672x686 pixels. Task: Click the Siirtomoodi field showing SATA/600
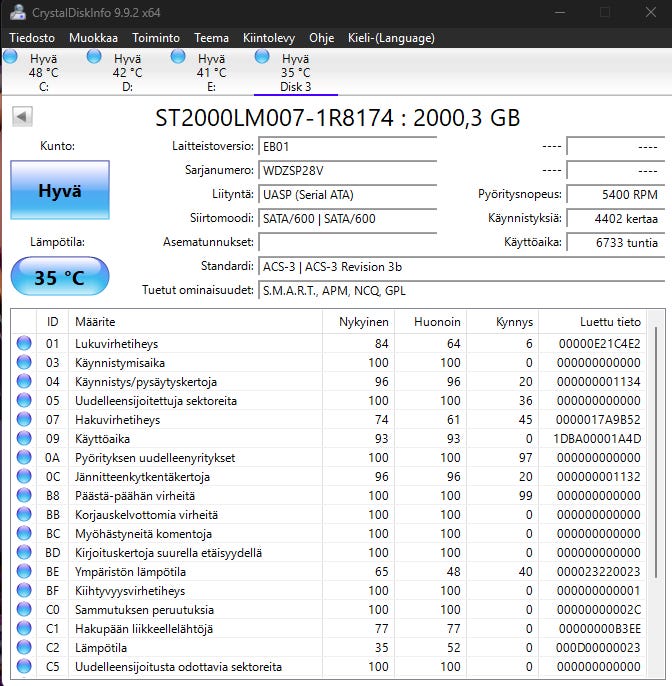347,218
